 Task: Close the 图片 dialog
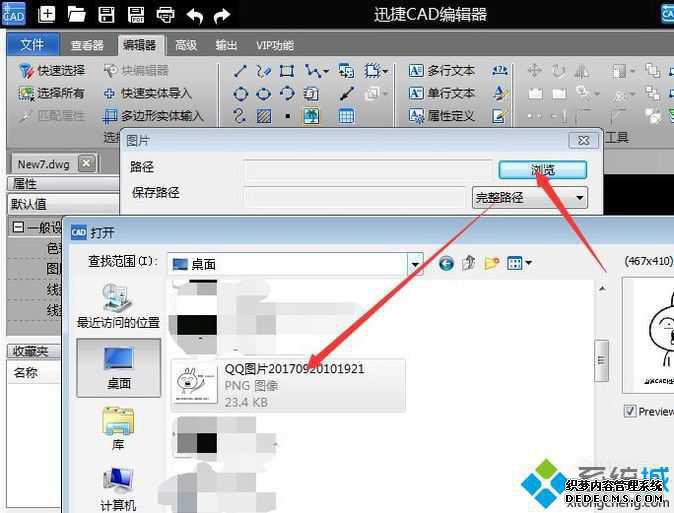tap(583, 141)
